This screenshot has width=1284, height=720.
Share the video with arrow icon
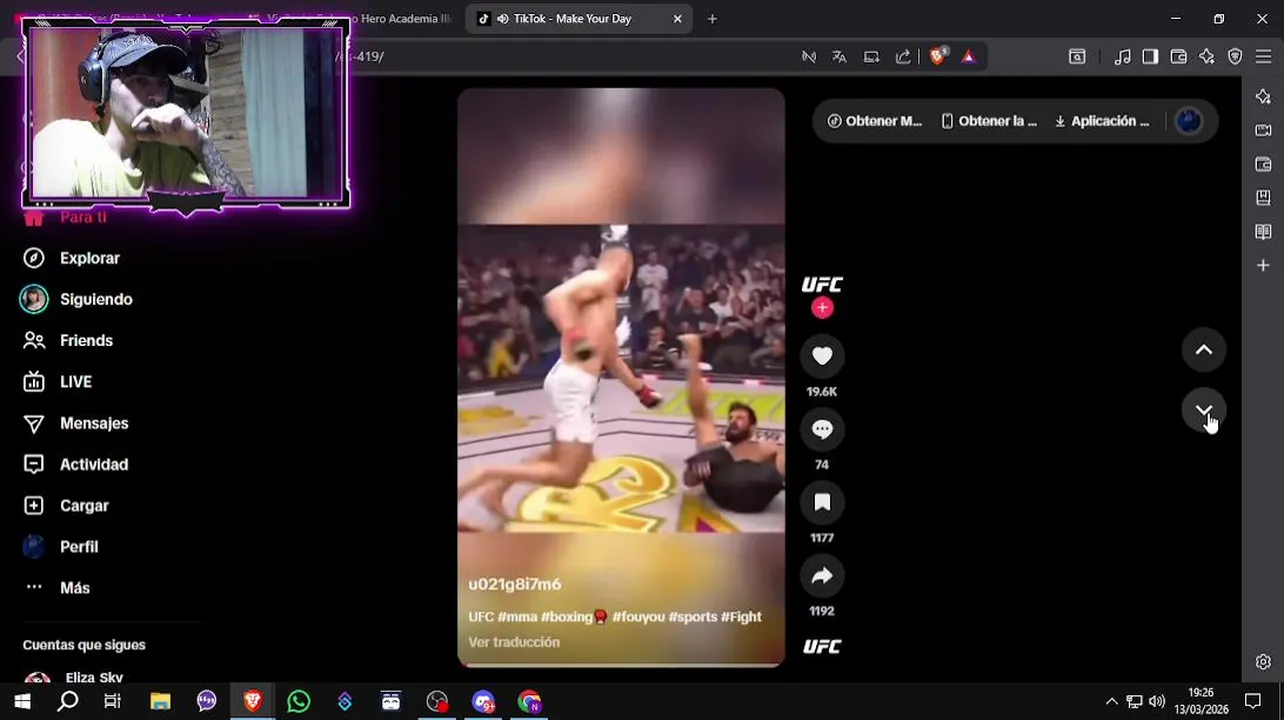click(x=822, y=575)
